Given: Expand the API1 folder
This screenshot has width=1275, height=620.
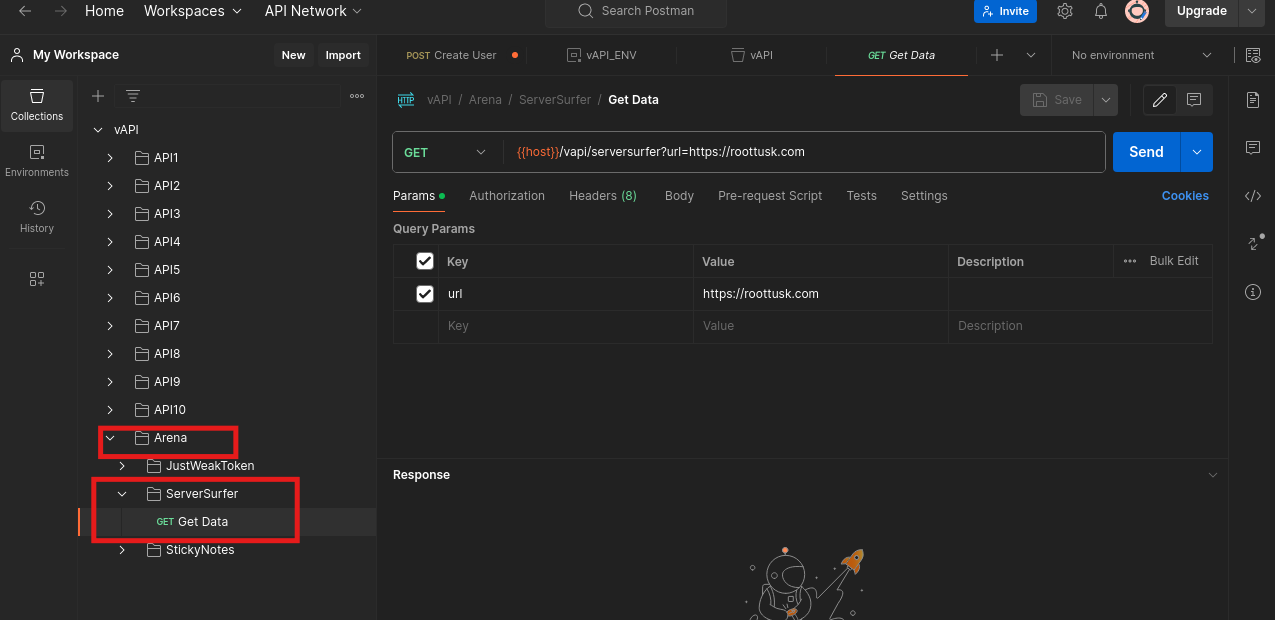Looking at the screenshot, I should (x=111, y=158).
